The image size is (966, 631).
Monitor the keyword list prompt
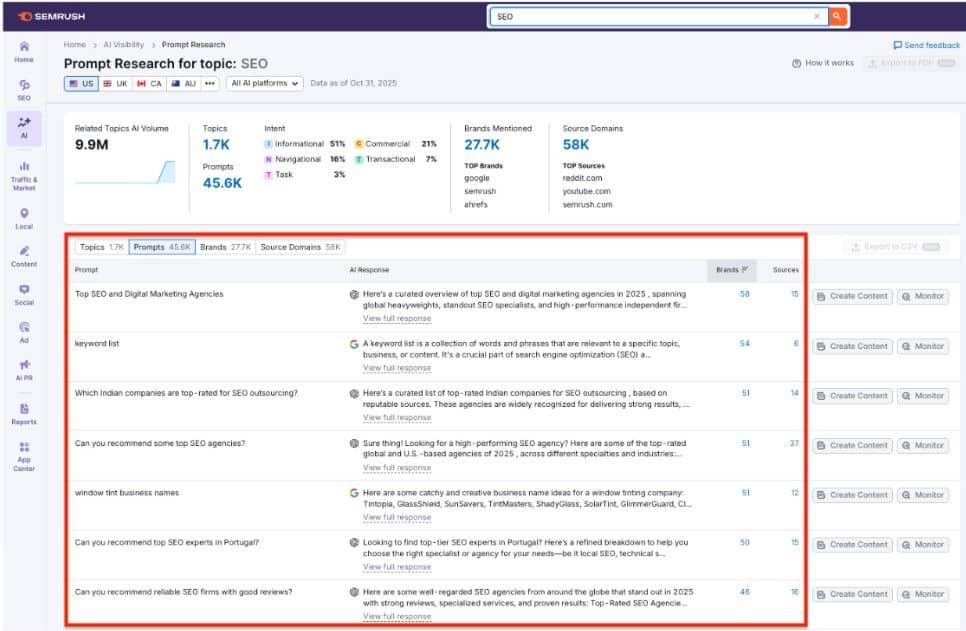[x=923, y=346]
